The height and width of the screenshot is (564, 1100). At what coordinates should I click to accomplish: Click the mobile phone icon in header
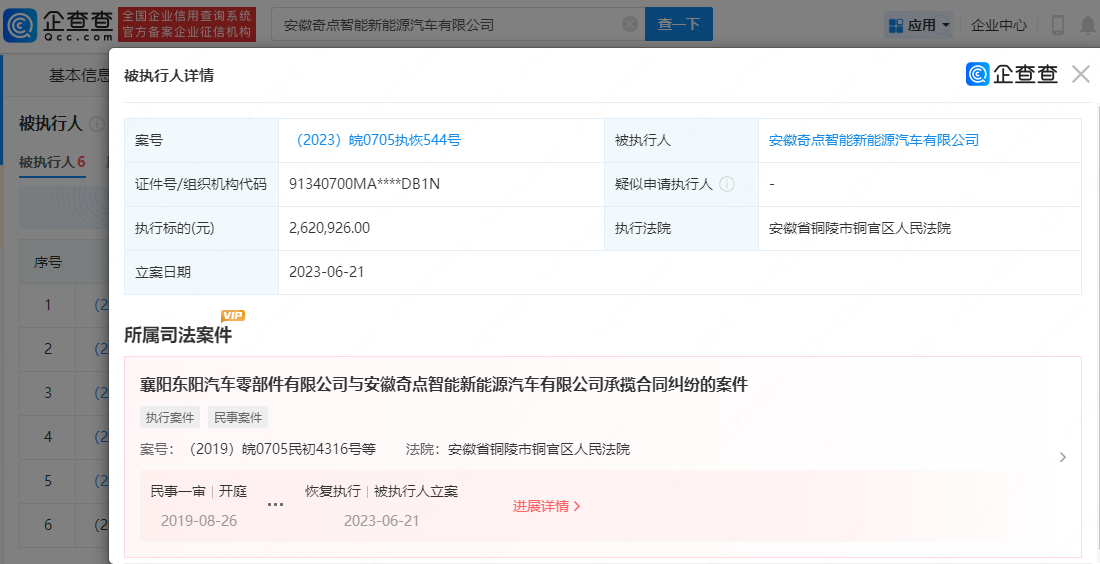[x=1058, y=25]
